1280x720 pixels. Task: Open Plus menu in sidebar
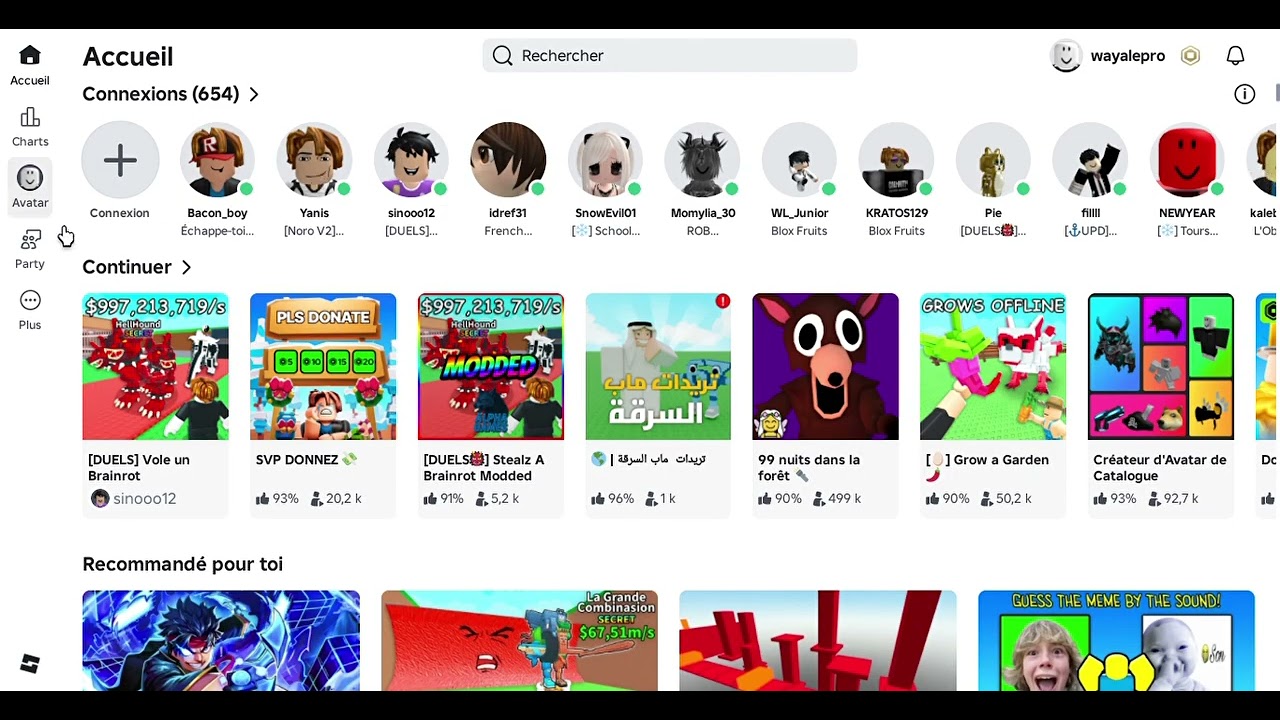(30, 311)
